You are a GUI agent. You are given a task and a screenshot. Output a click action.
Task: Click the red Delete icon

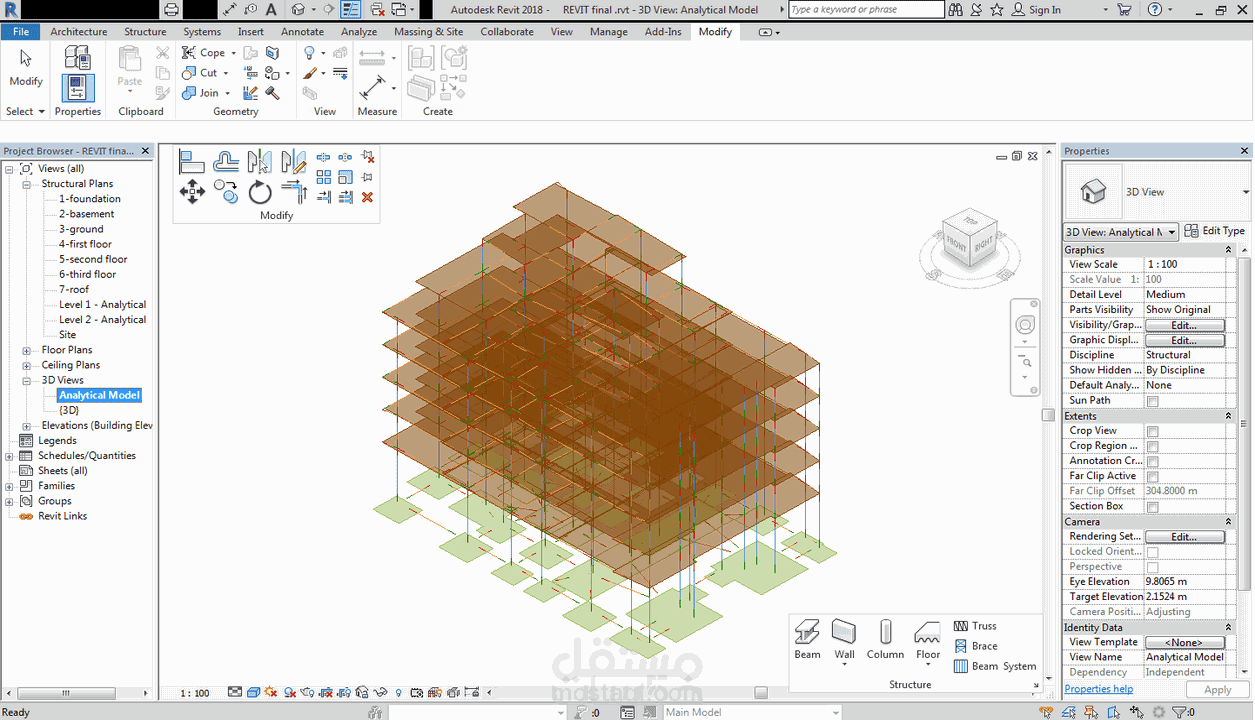click(367, 197)
